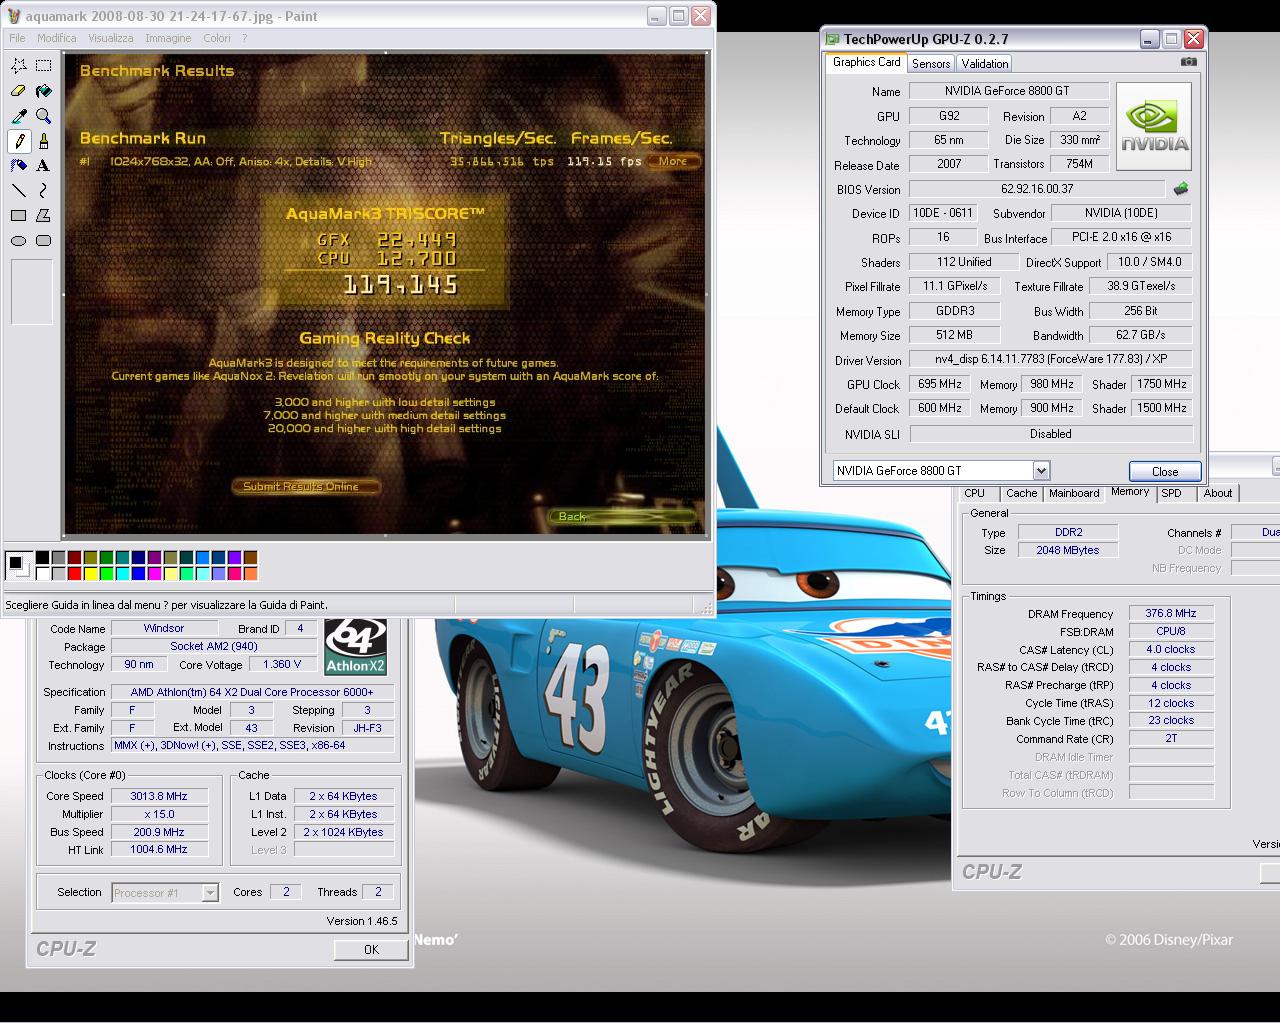Viewport: 1280px width, 1024px height.
Task: Select the Curve tool in Paint
Action: [x=44, y=190]
